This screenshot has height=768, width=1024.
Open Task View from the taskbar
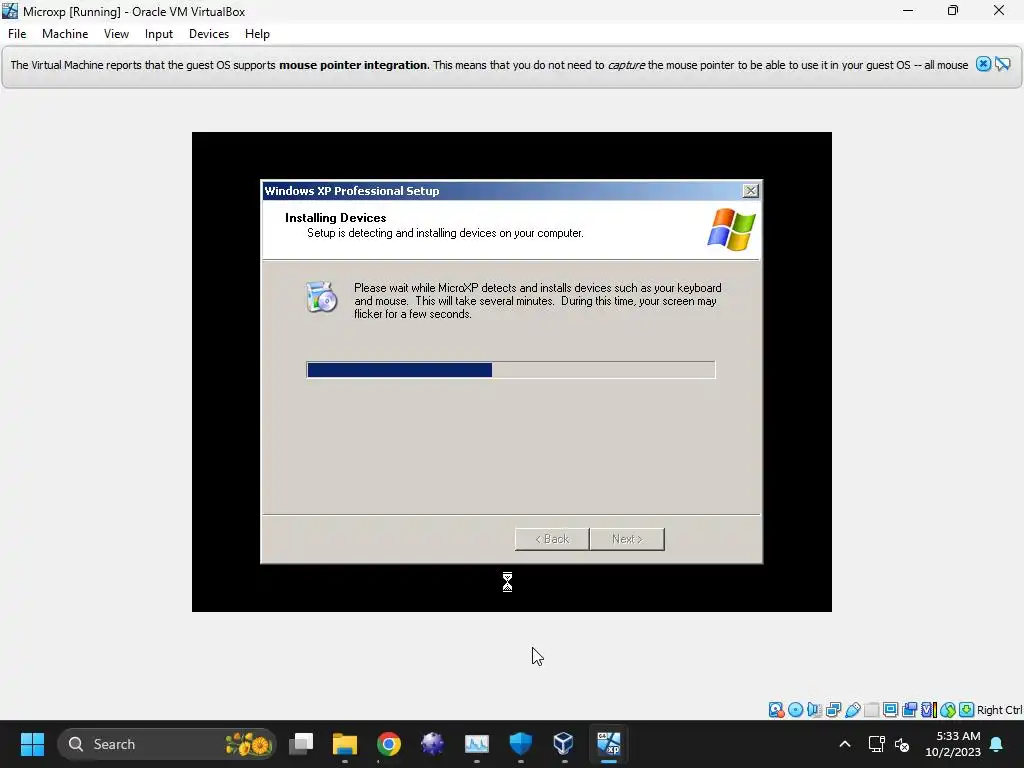(301, 744)
